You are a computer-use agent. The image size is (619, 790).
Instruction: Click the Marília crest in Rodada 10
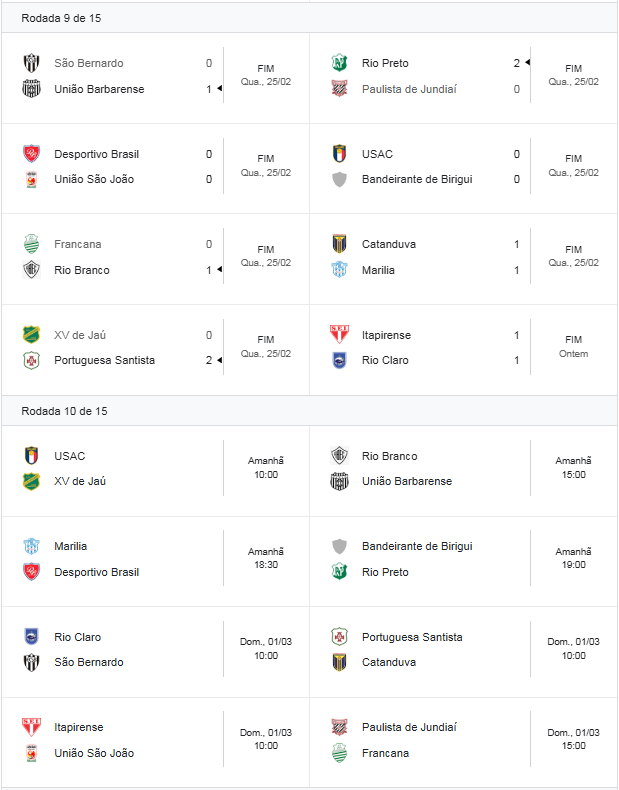(30, 546)
